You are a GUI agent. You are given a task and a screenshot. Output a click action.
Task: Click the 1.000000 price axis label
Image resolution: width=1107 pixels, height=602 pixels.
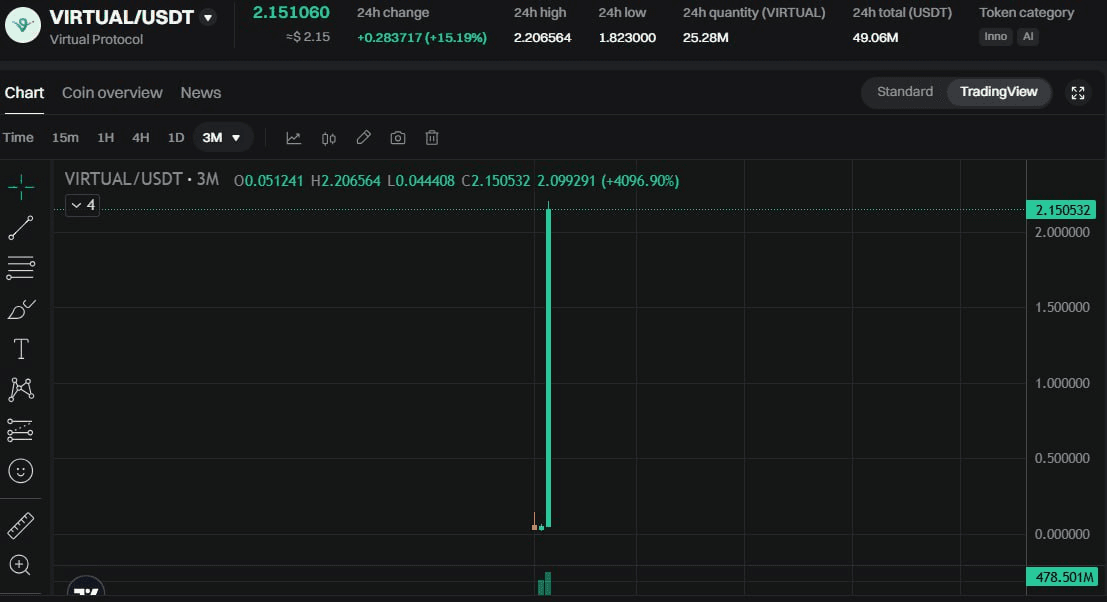(x=1062, y=383)
